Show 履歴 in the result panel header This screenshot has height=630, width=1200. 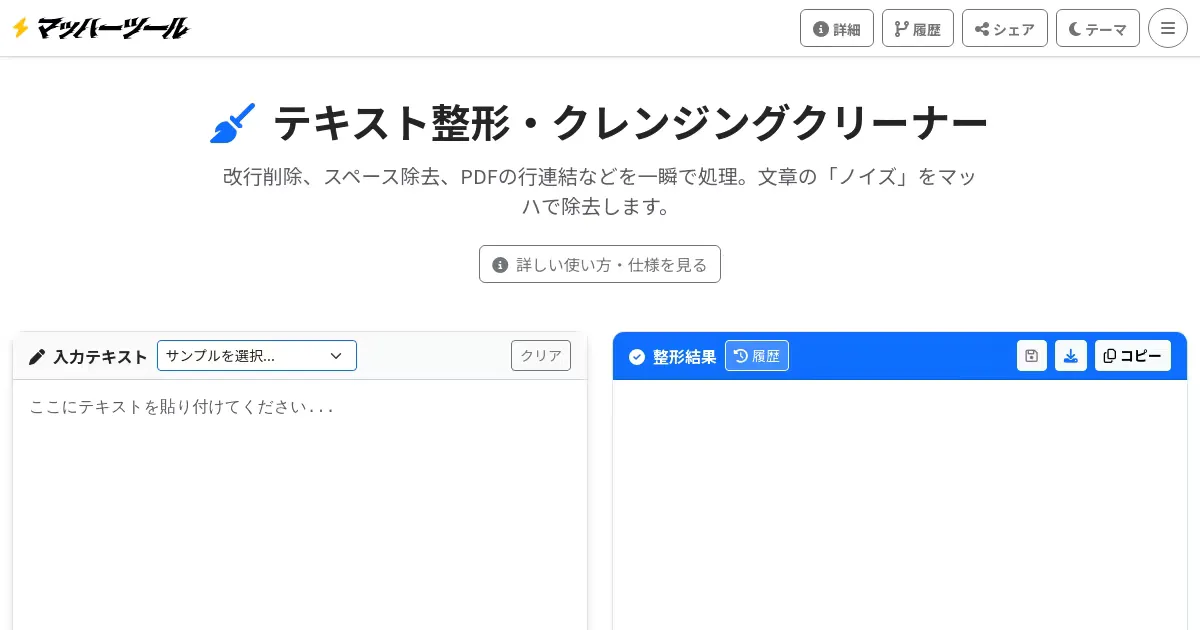(x=756, y=356)
